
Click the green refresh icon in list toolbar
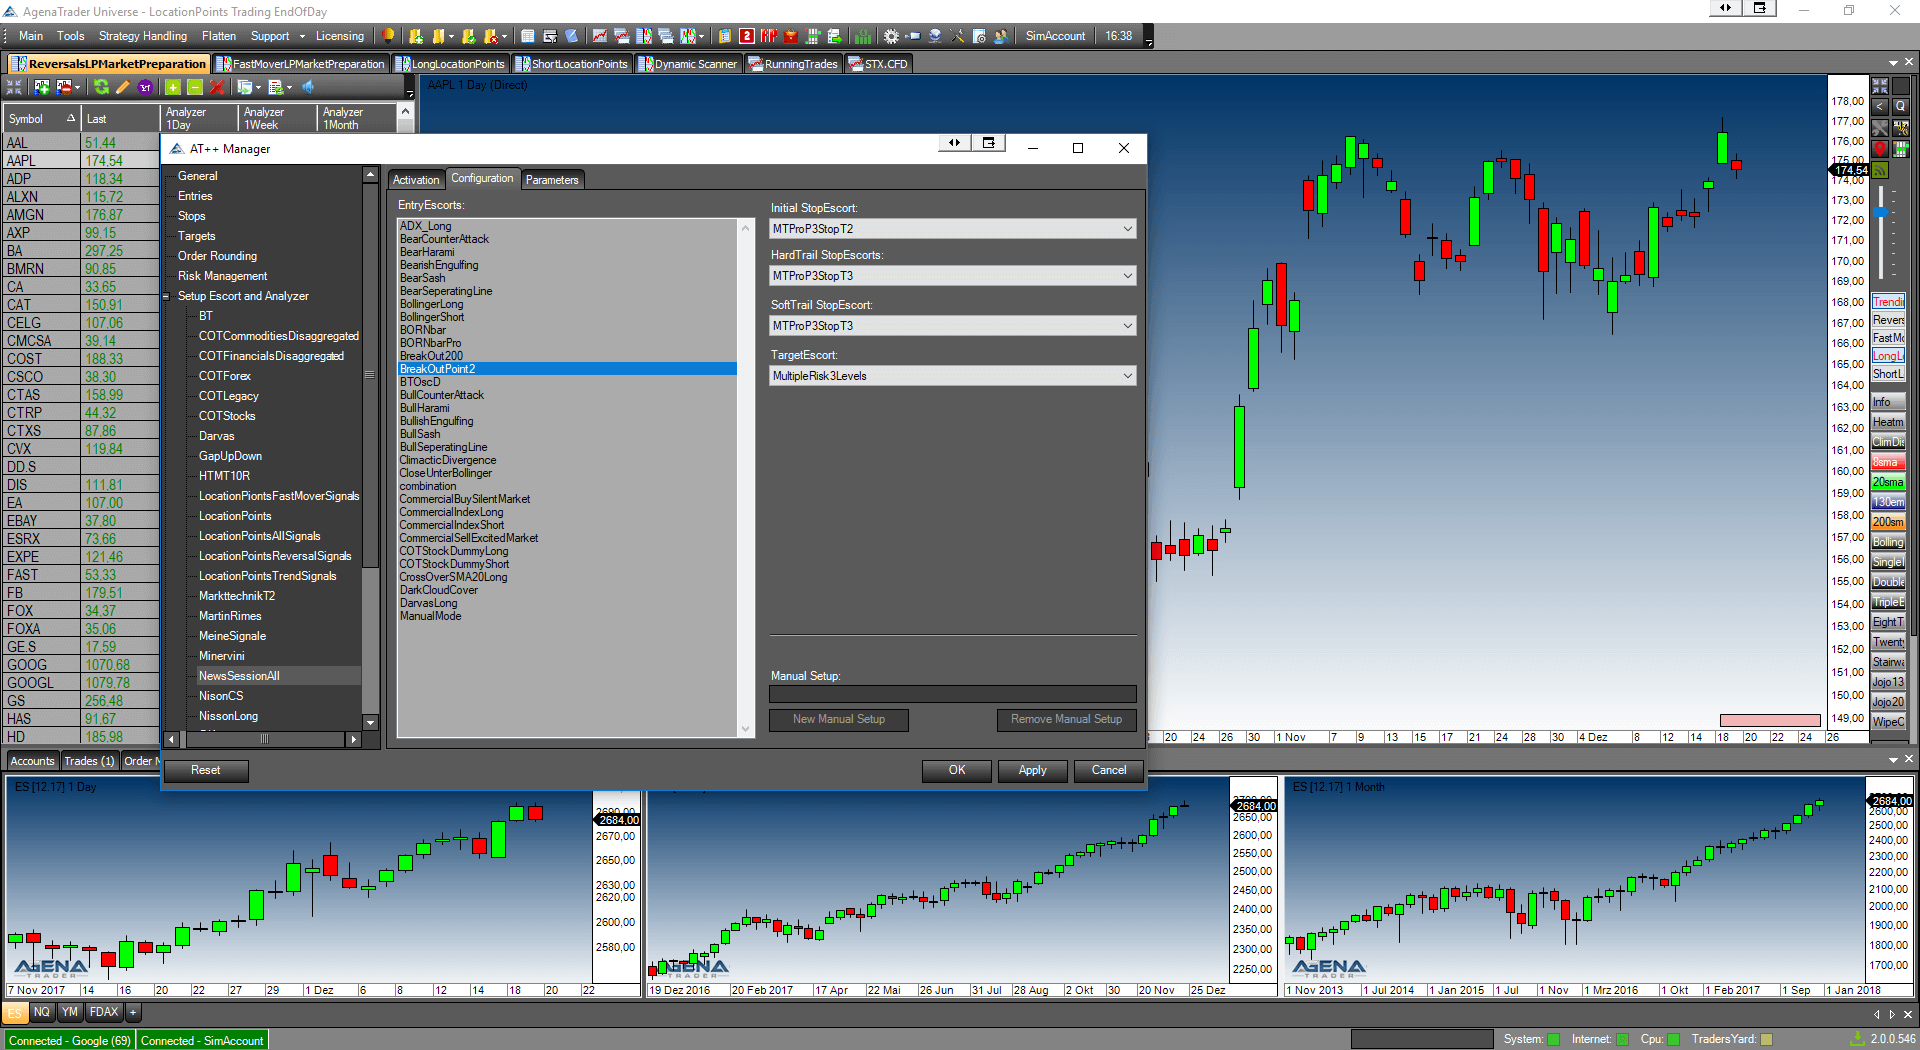tap(101, 87)
